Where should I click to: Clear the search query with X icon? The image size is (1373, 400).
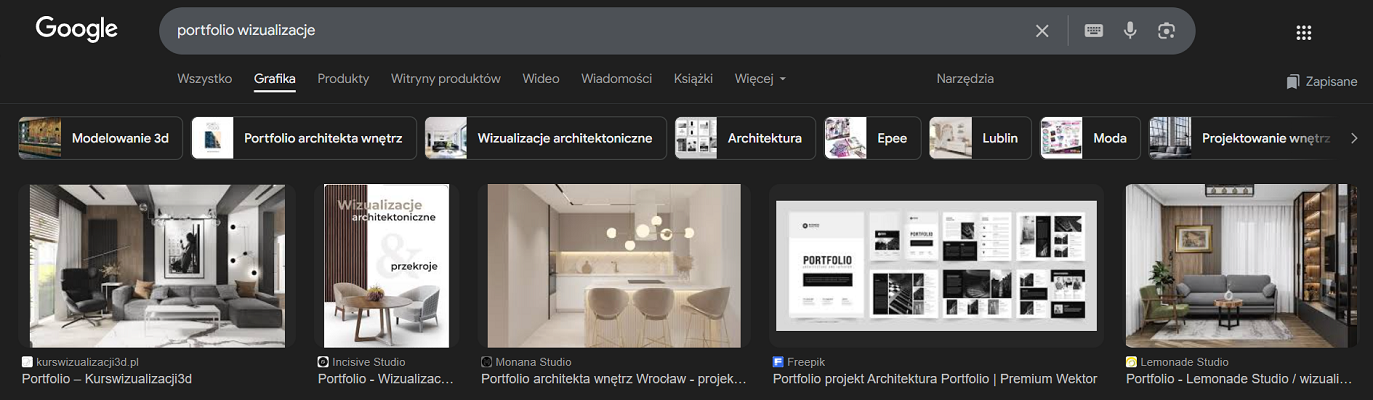1042,31
